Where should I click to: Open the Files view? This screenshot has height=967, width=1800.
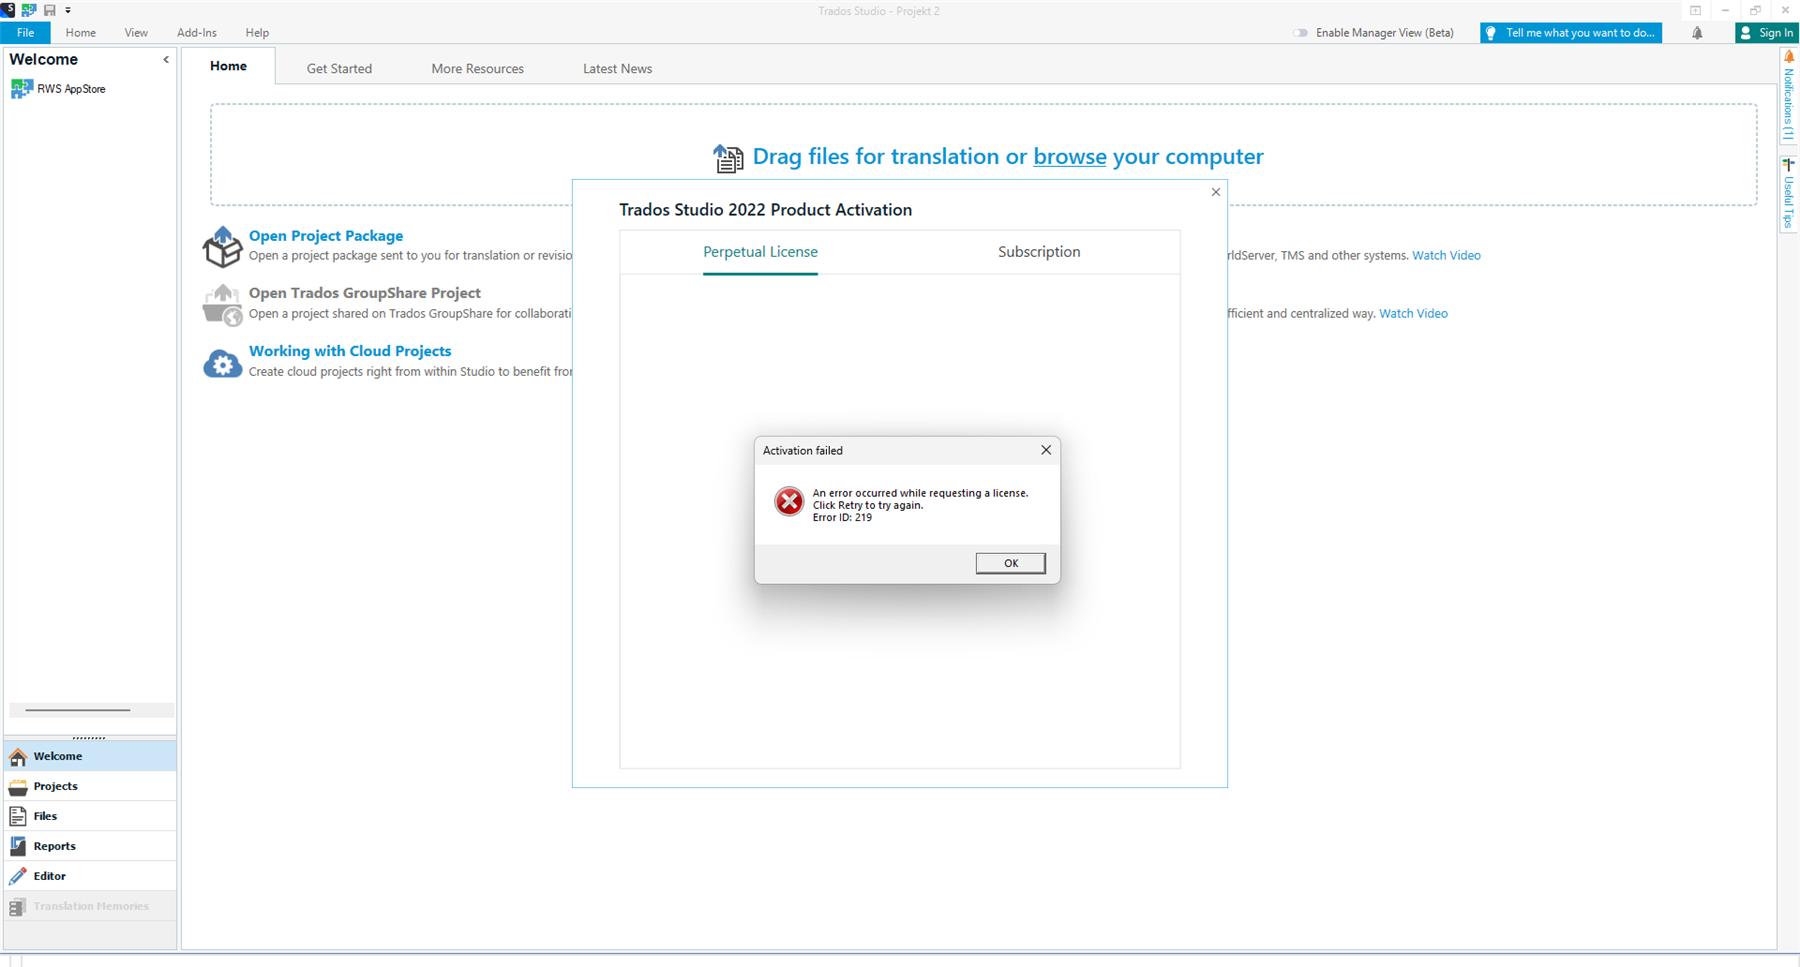tap(90, 816)
